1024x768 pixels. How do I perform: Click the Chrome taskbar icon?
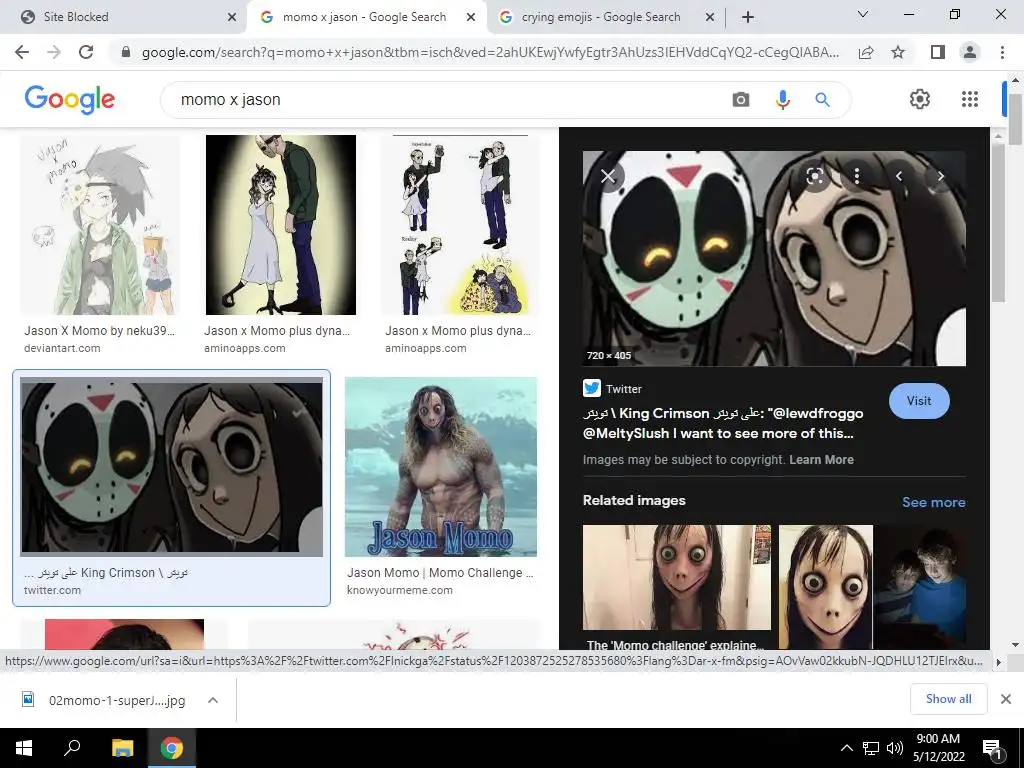point(172,748)
